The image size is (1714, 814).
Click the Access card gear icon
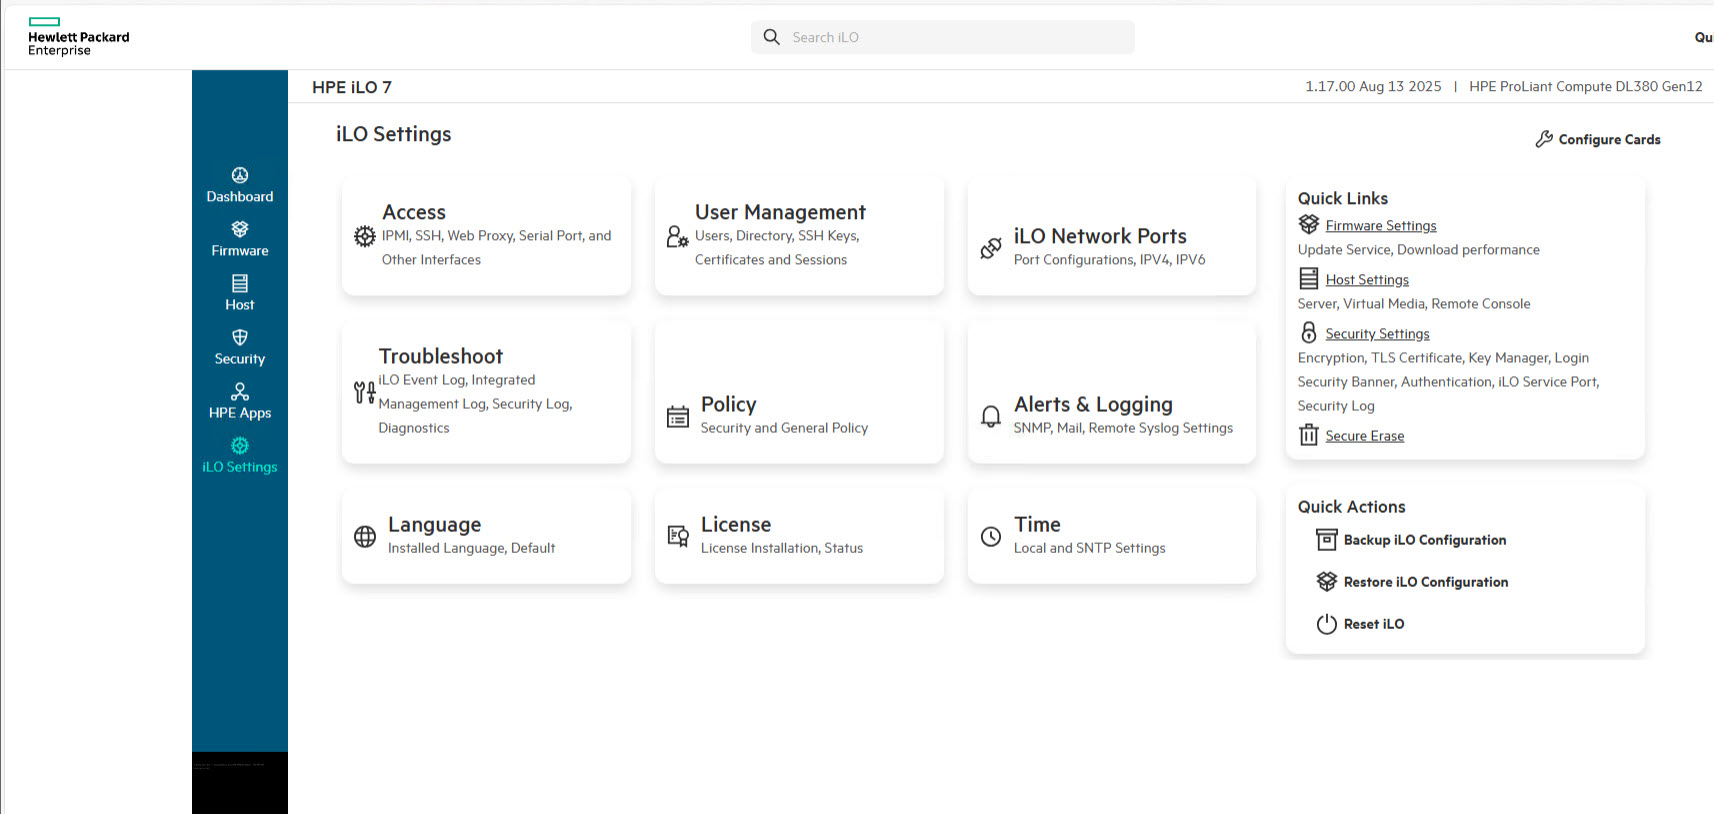tap(365, 237)
